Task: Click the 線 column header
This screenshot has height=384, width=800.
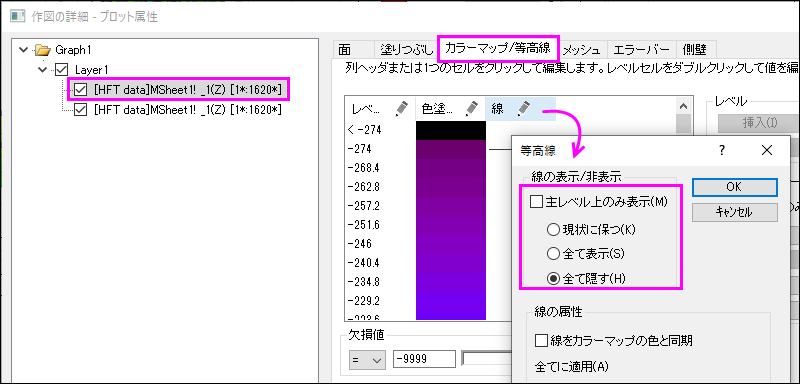Action: tap(520, 108)
